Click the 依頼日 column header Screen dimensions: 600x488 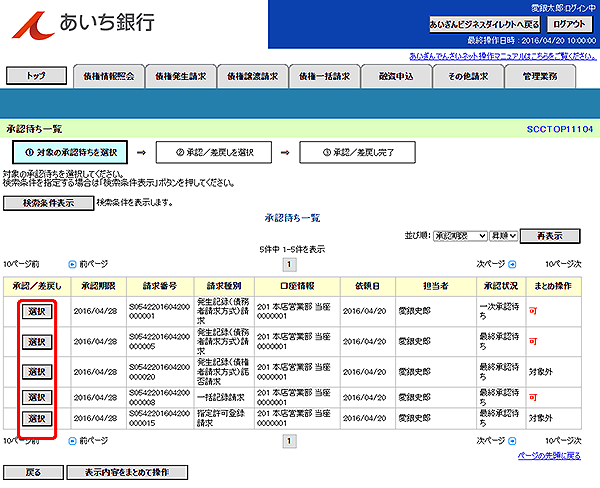[x=368, y=286]
